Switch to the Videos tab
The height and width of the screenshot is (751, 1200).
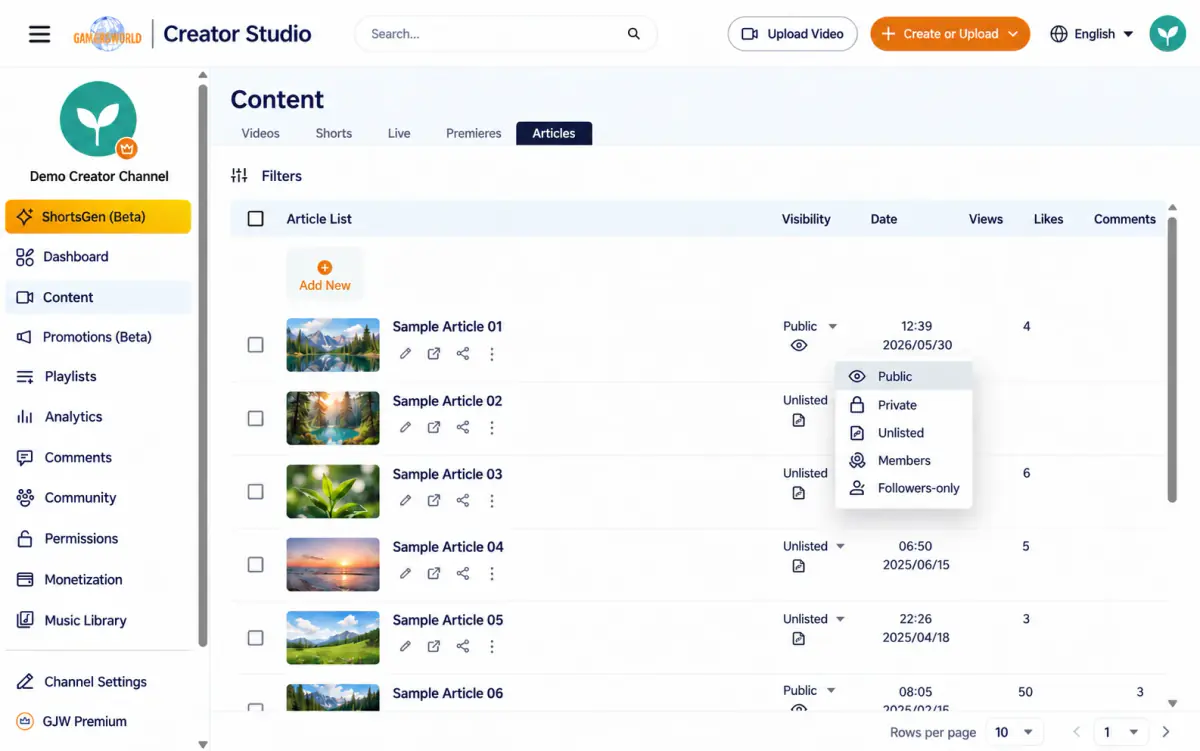click(261, 133)
